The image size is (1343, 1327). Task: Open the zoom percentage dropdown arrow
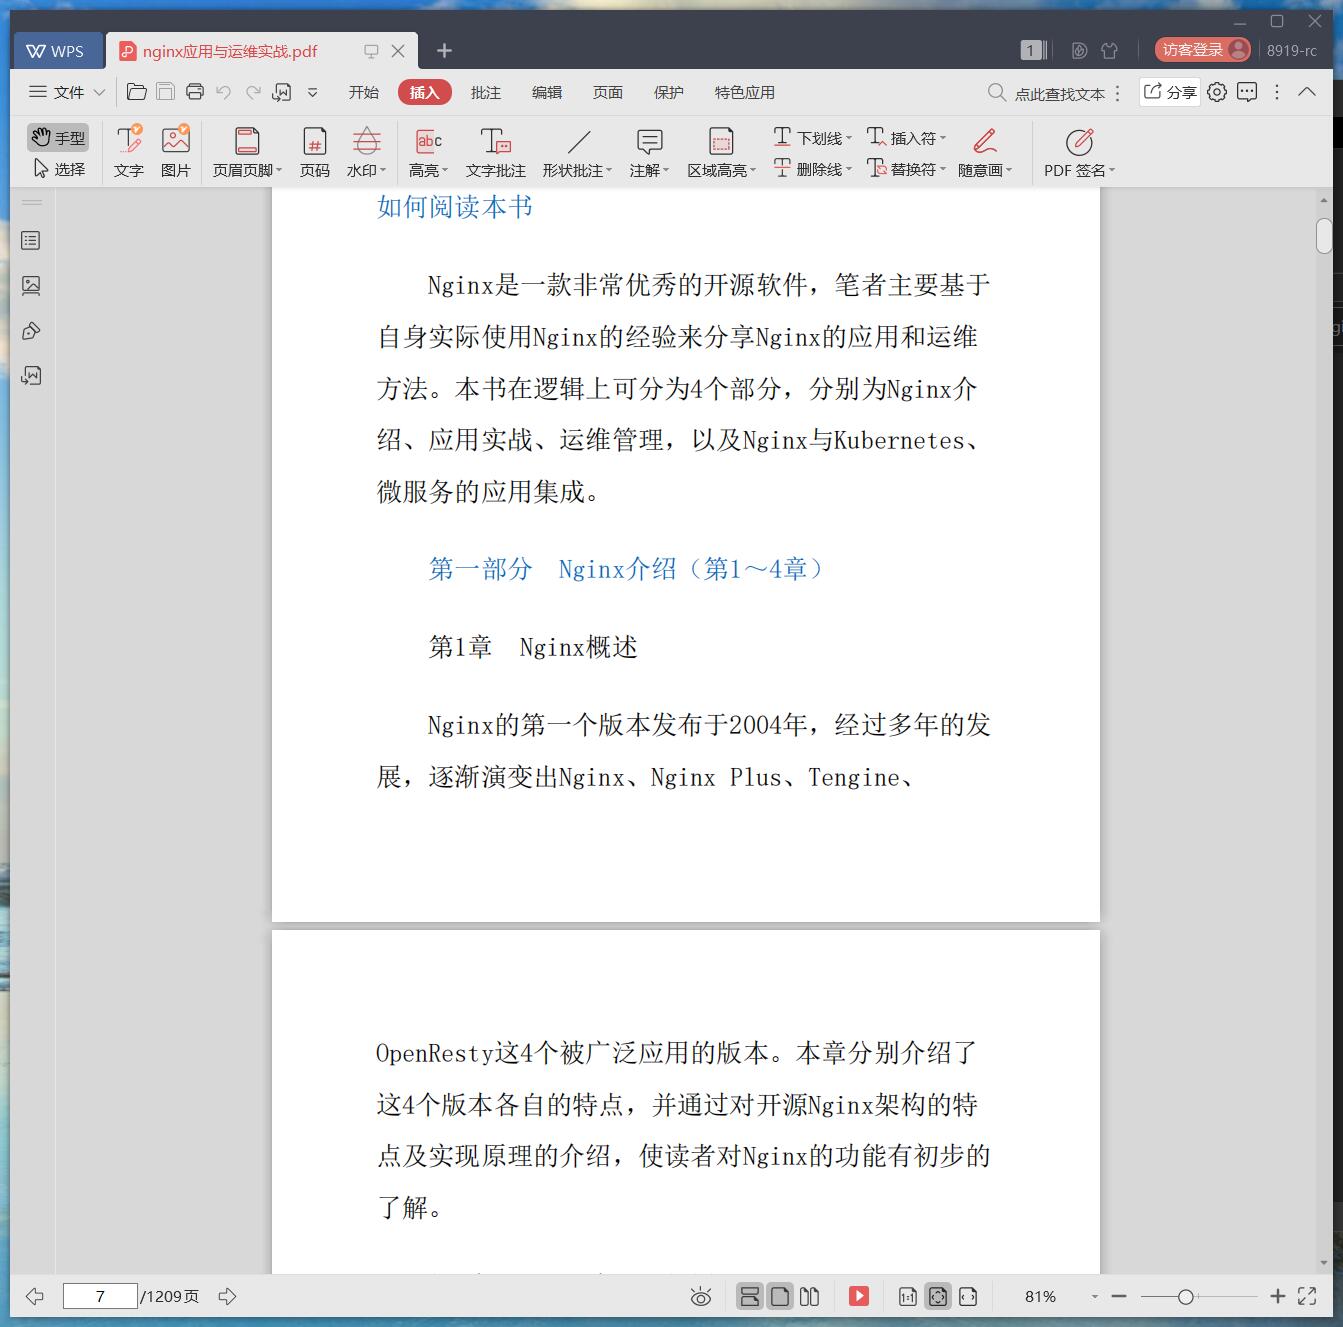(1095, 1297)
